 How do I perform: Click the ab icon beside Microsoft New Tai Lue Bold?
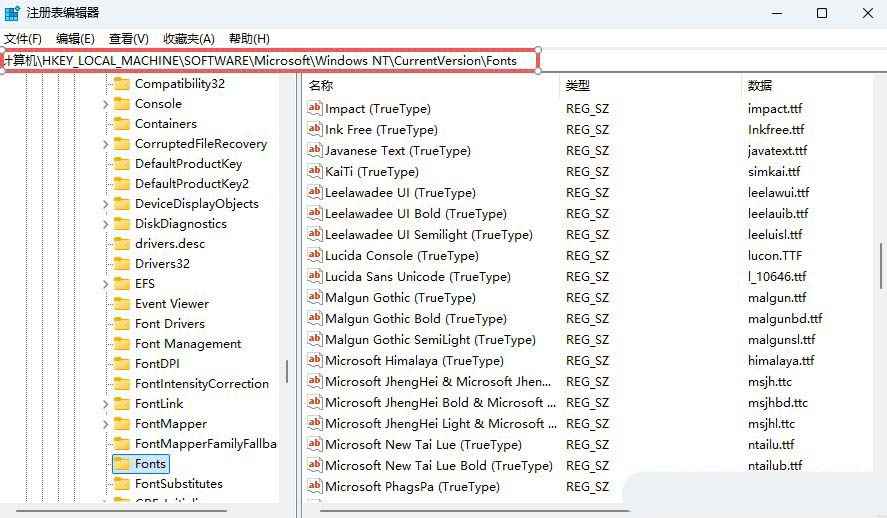point(315,464)
